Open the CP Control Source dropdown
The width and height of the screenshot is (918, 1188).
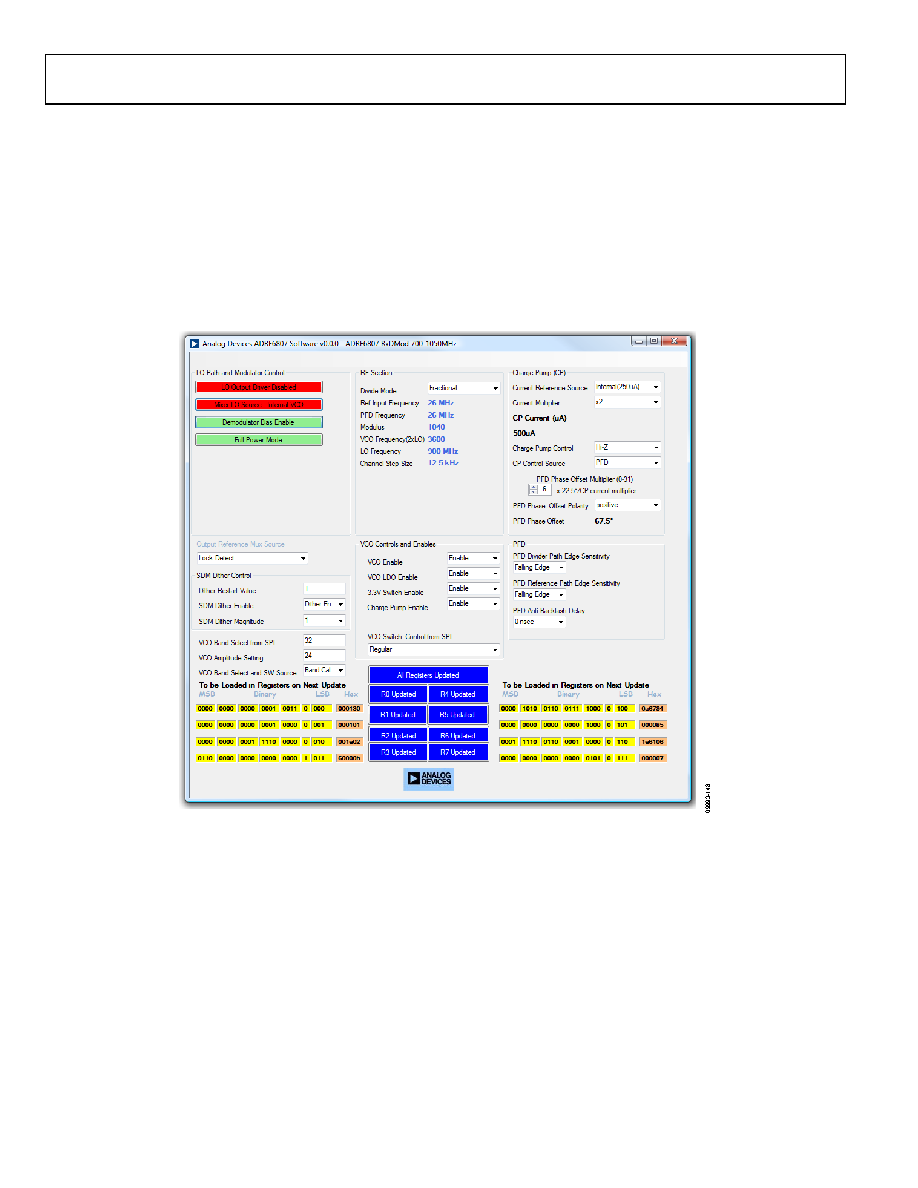pos(627,462)
